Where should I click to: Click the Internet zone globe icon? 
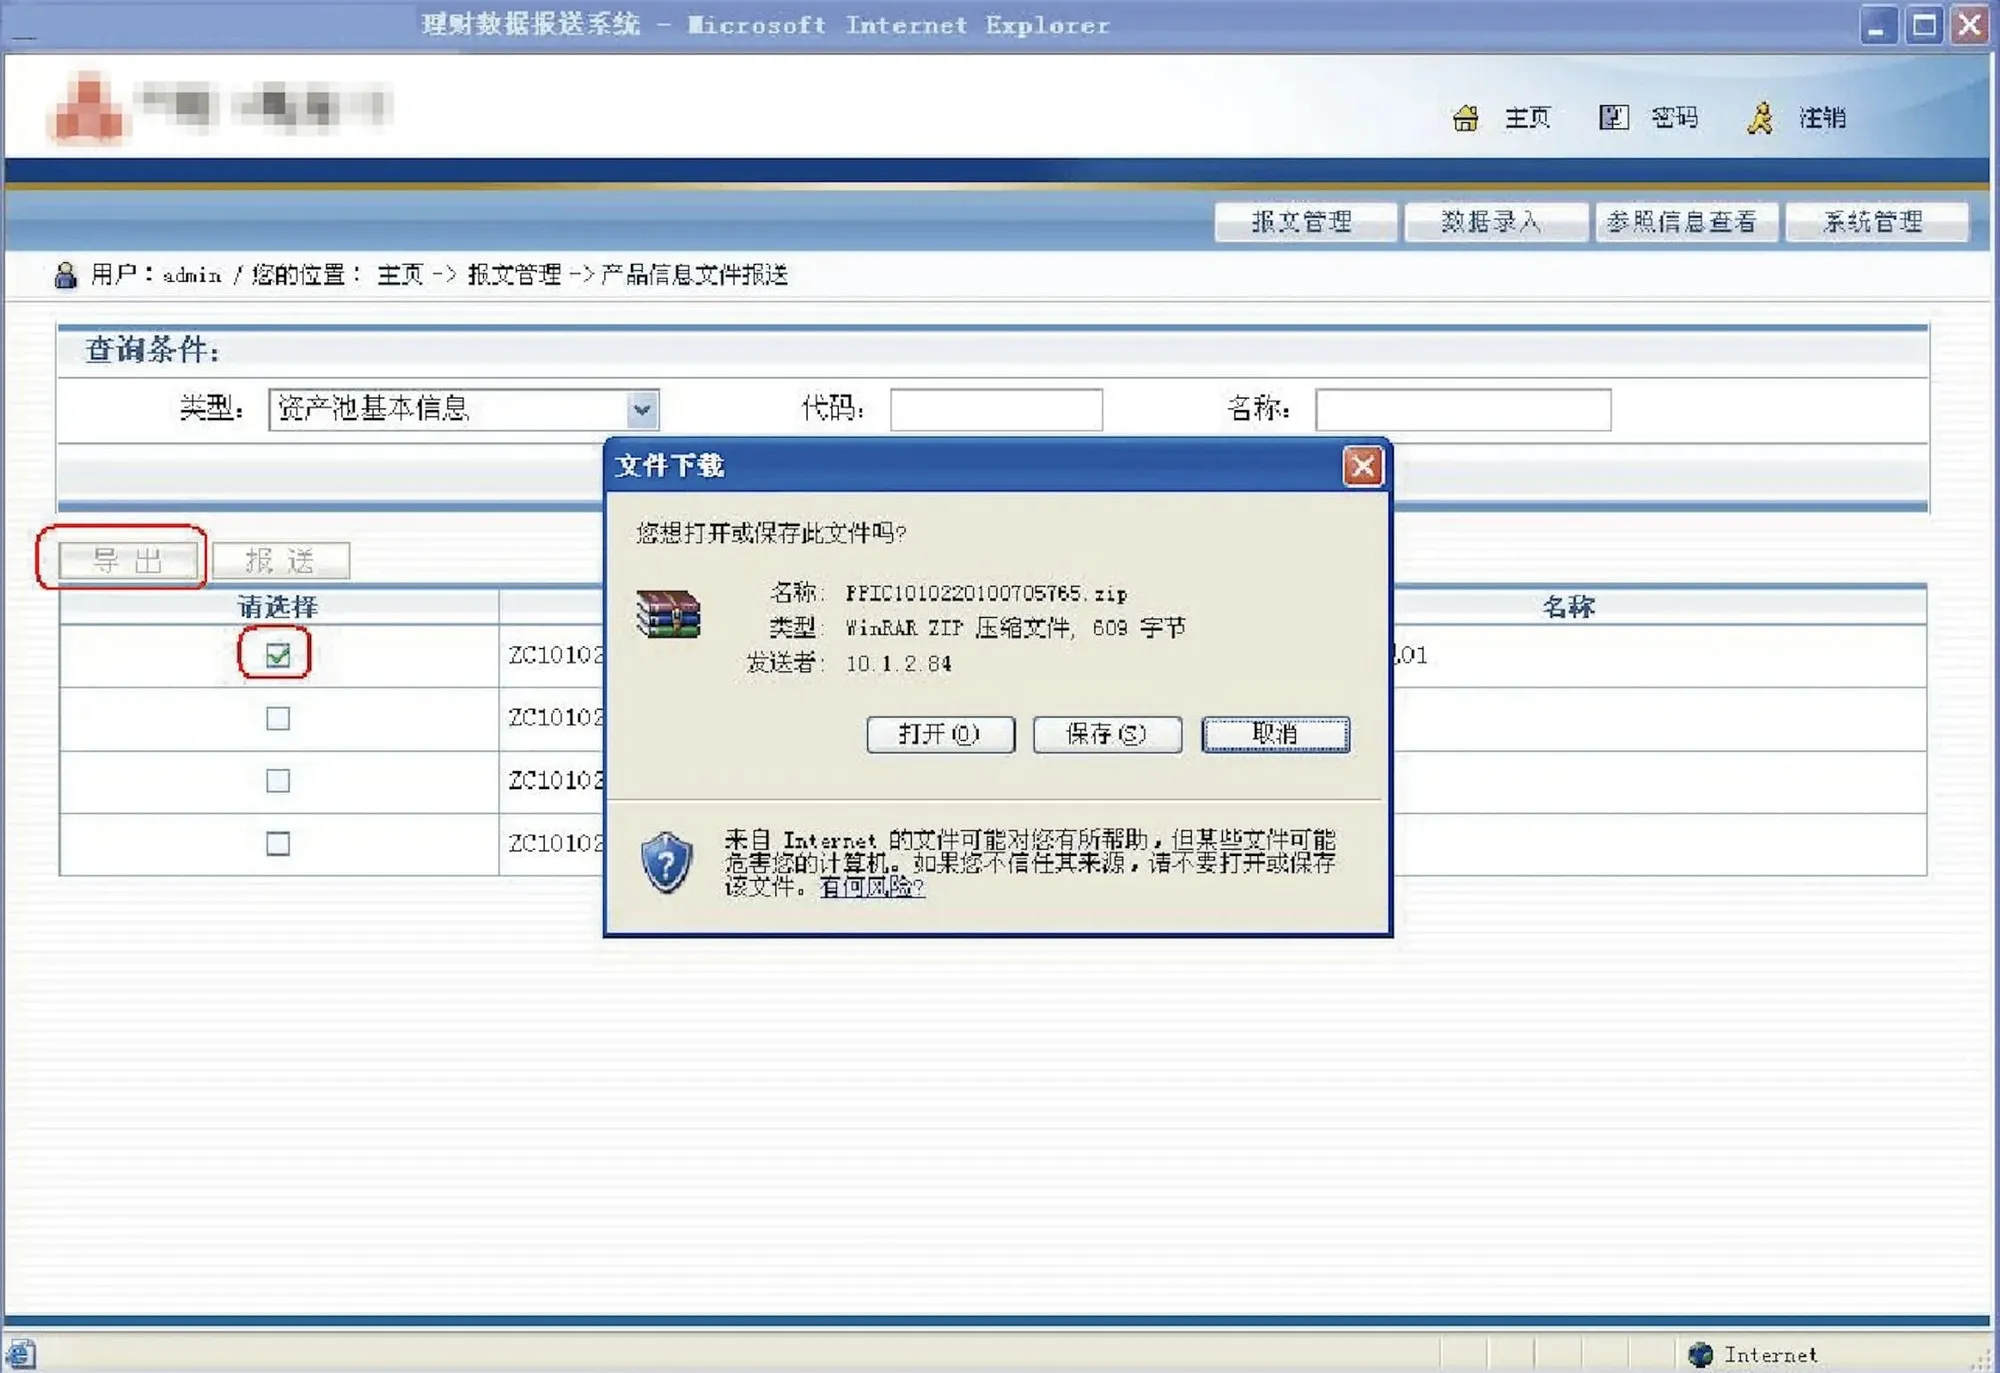click(1700, 1354)
